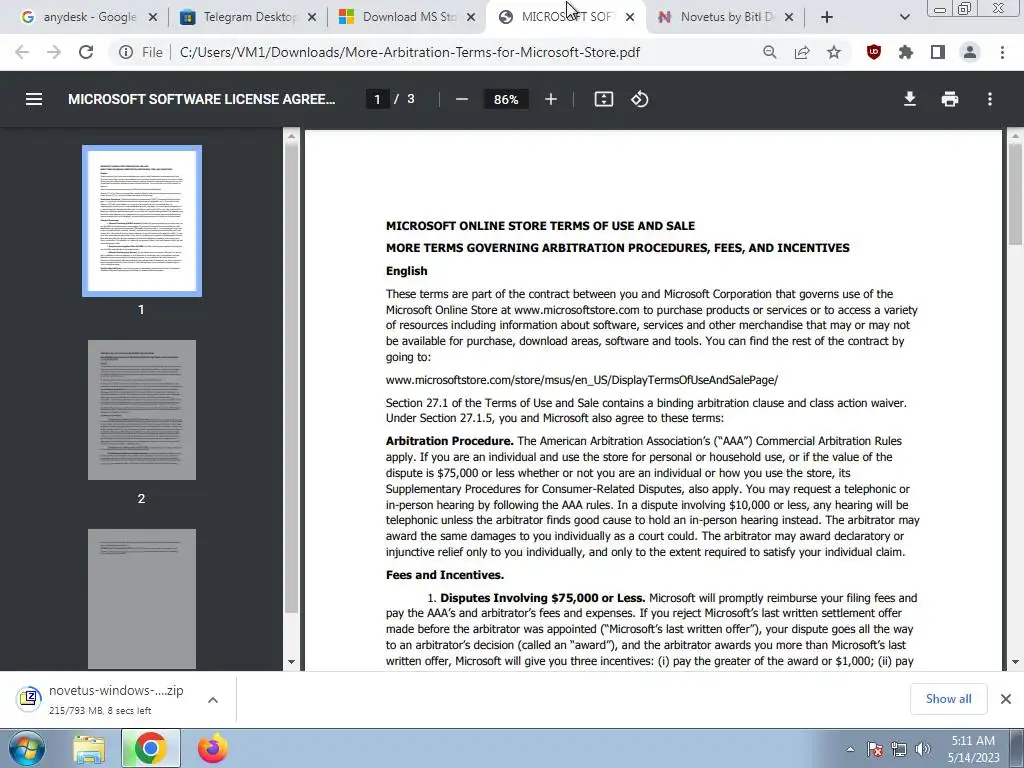Viewport: 1024px width, 768px height.
Task: Toggle the Chrome side panel
Action: (x=938, y=52)
